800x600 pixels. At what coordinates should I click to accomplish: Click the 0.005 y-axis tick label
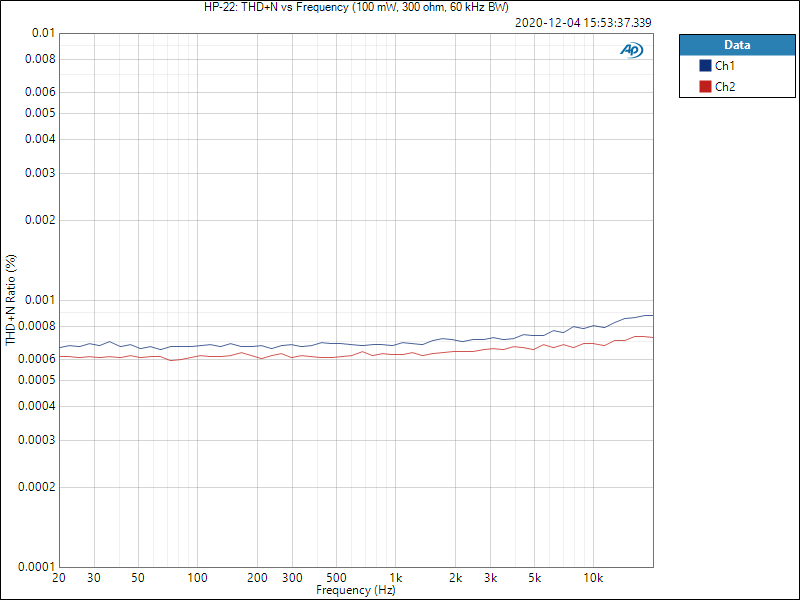(x=40, y=113)
